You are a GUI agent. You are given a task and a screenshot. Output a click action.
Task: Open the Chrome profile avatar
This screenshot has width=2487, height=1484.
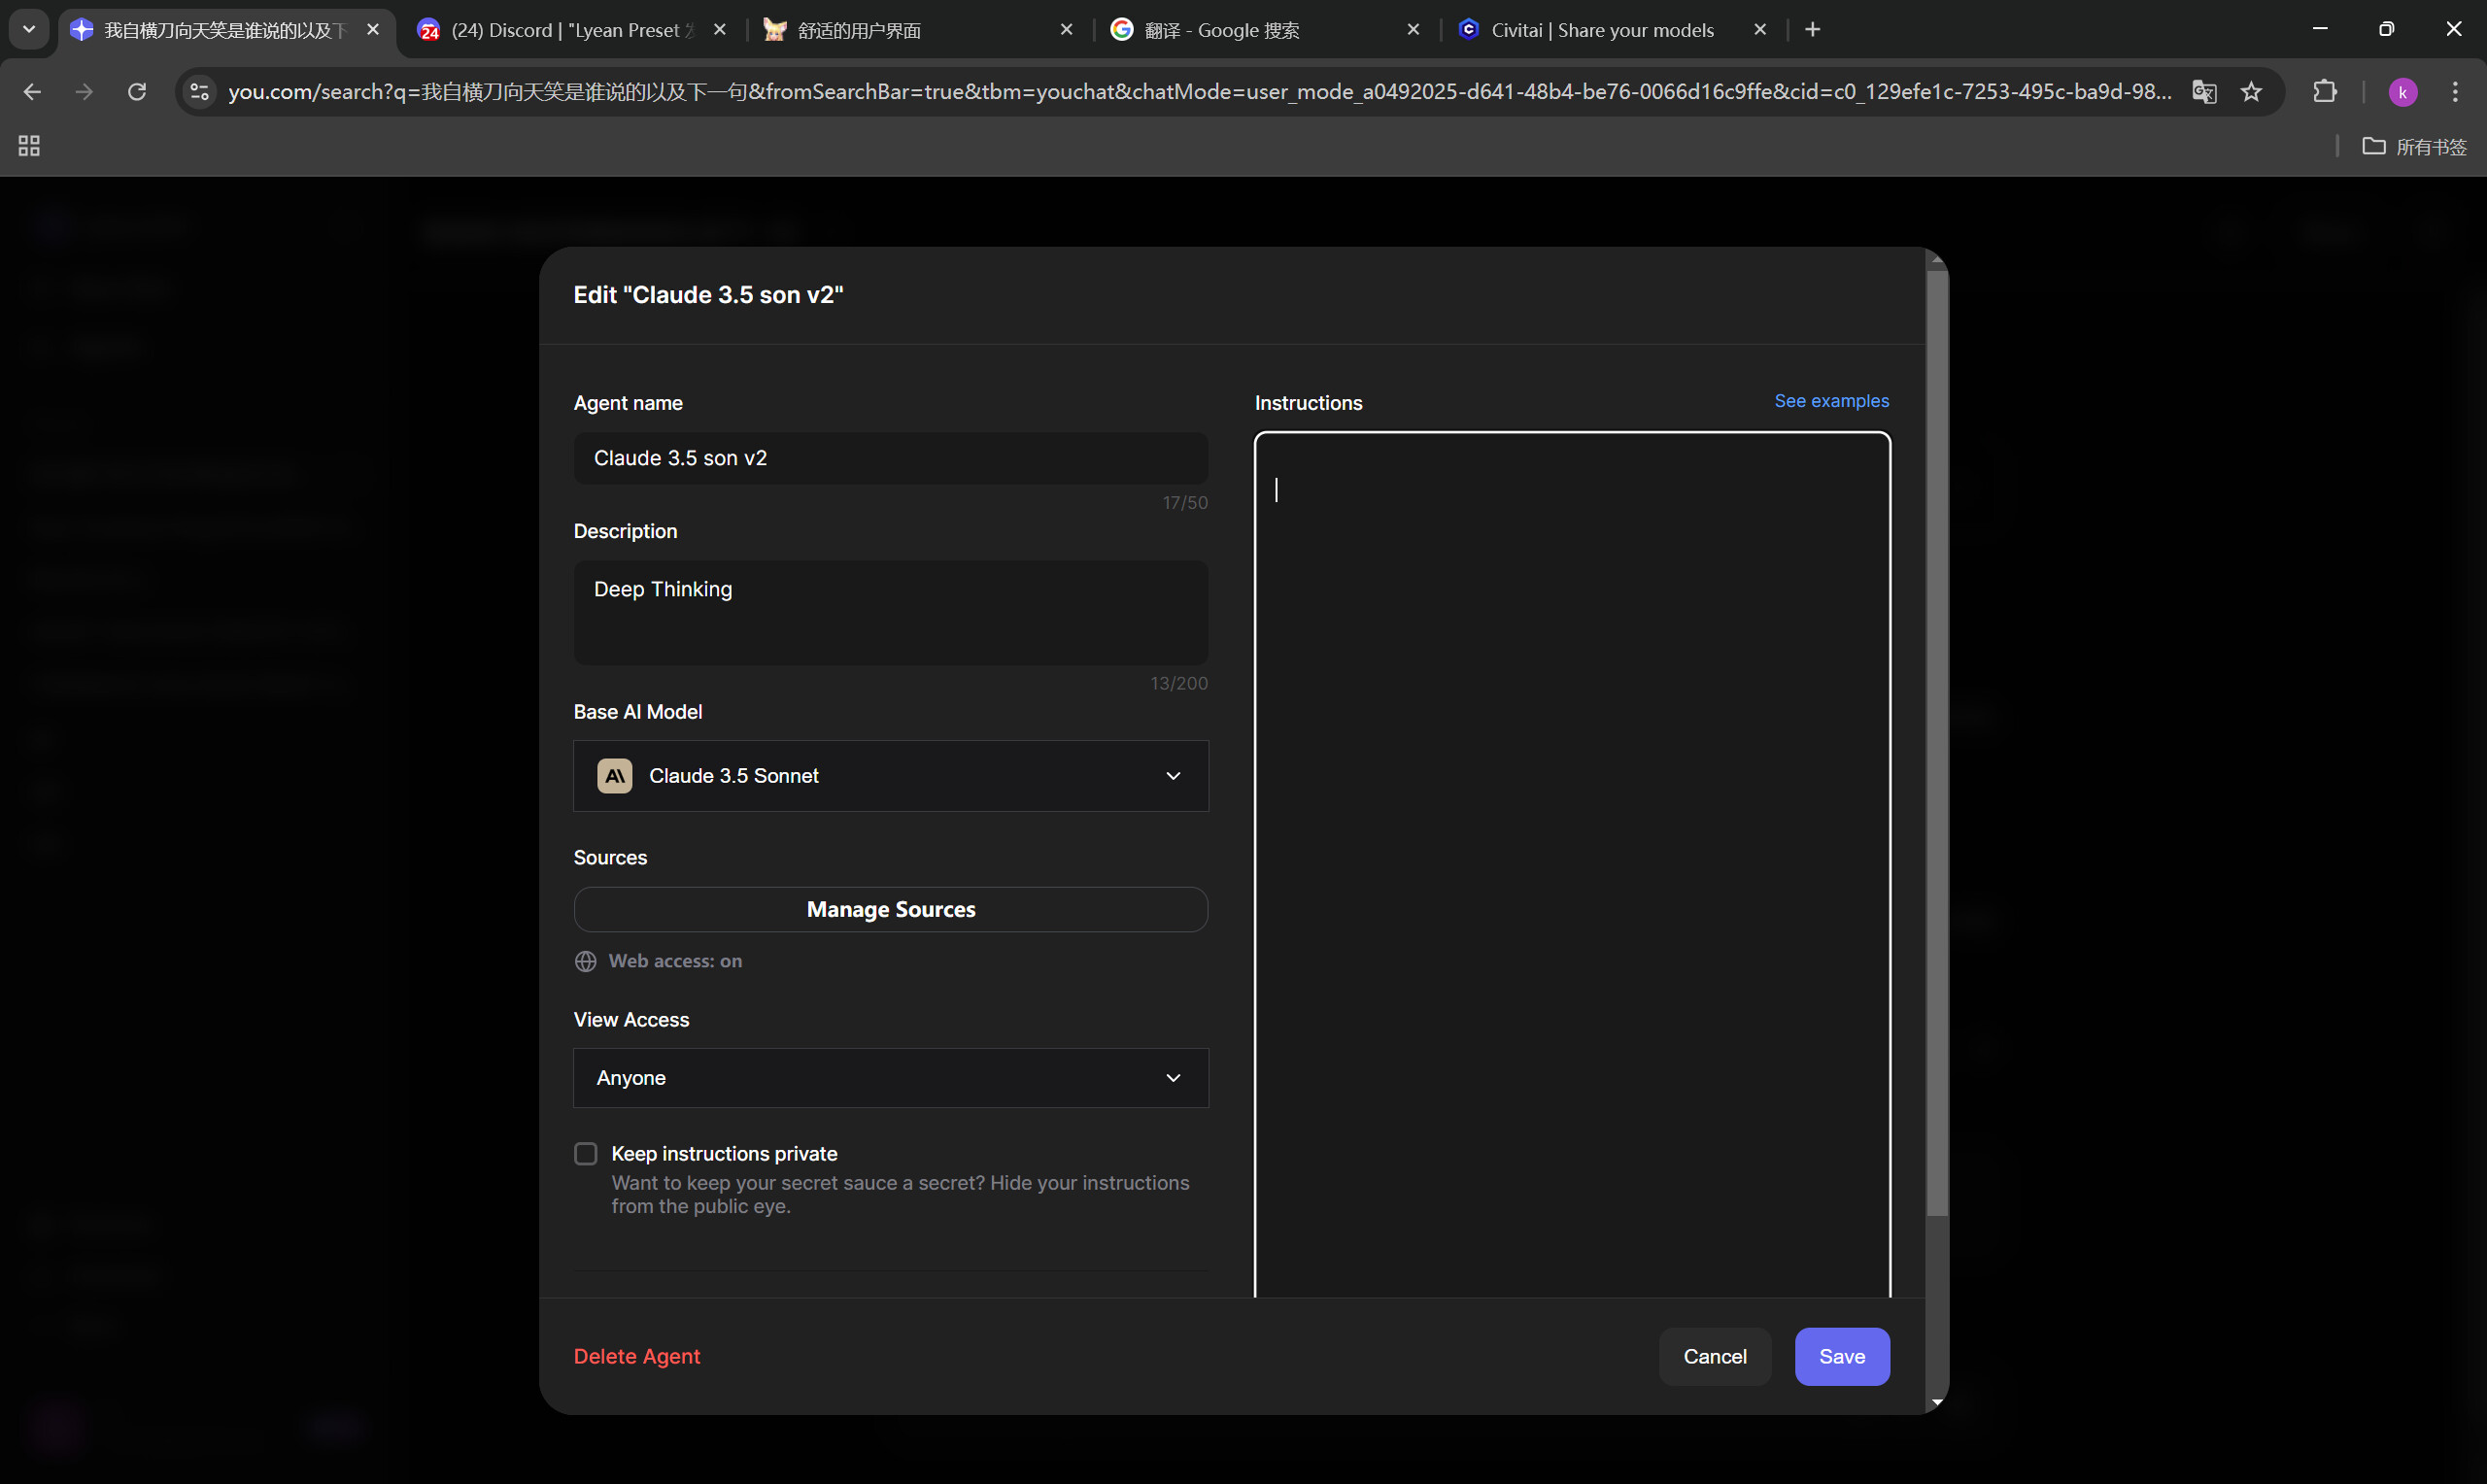tap(2402, 92)
